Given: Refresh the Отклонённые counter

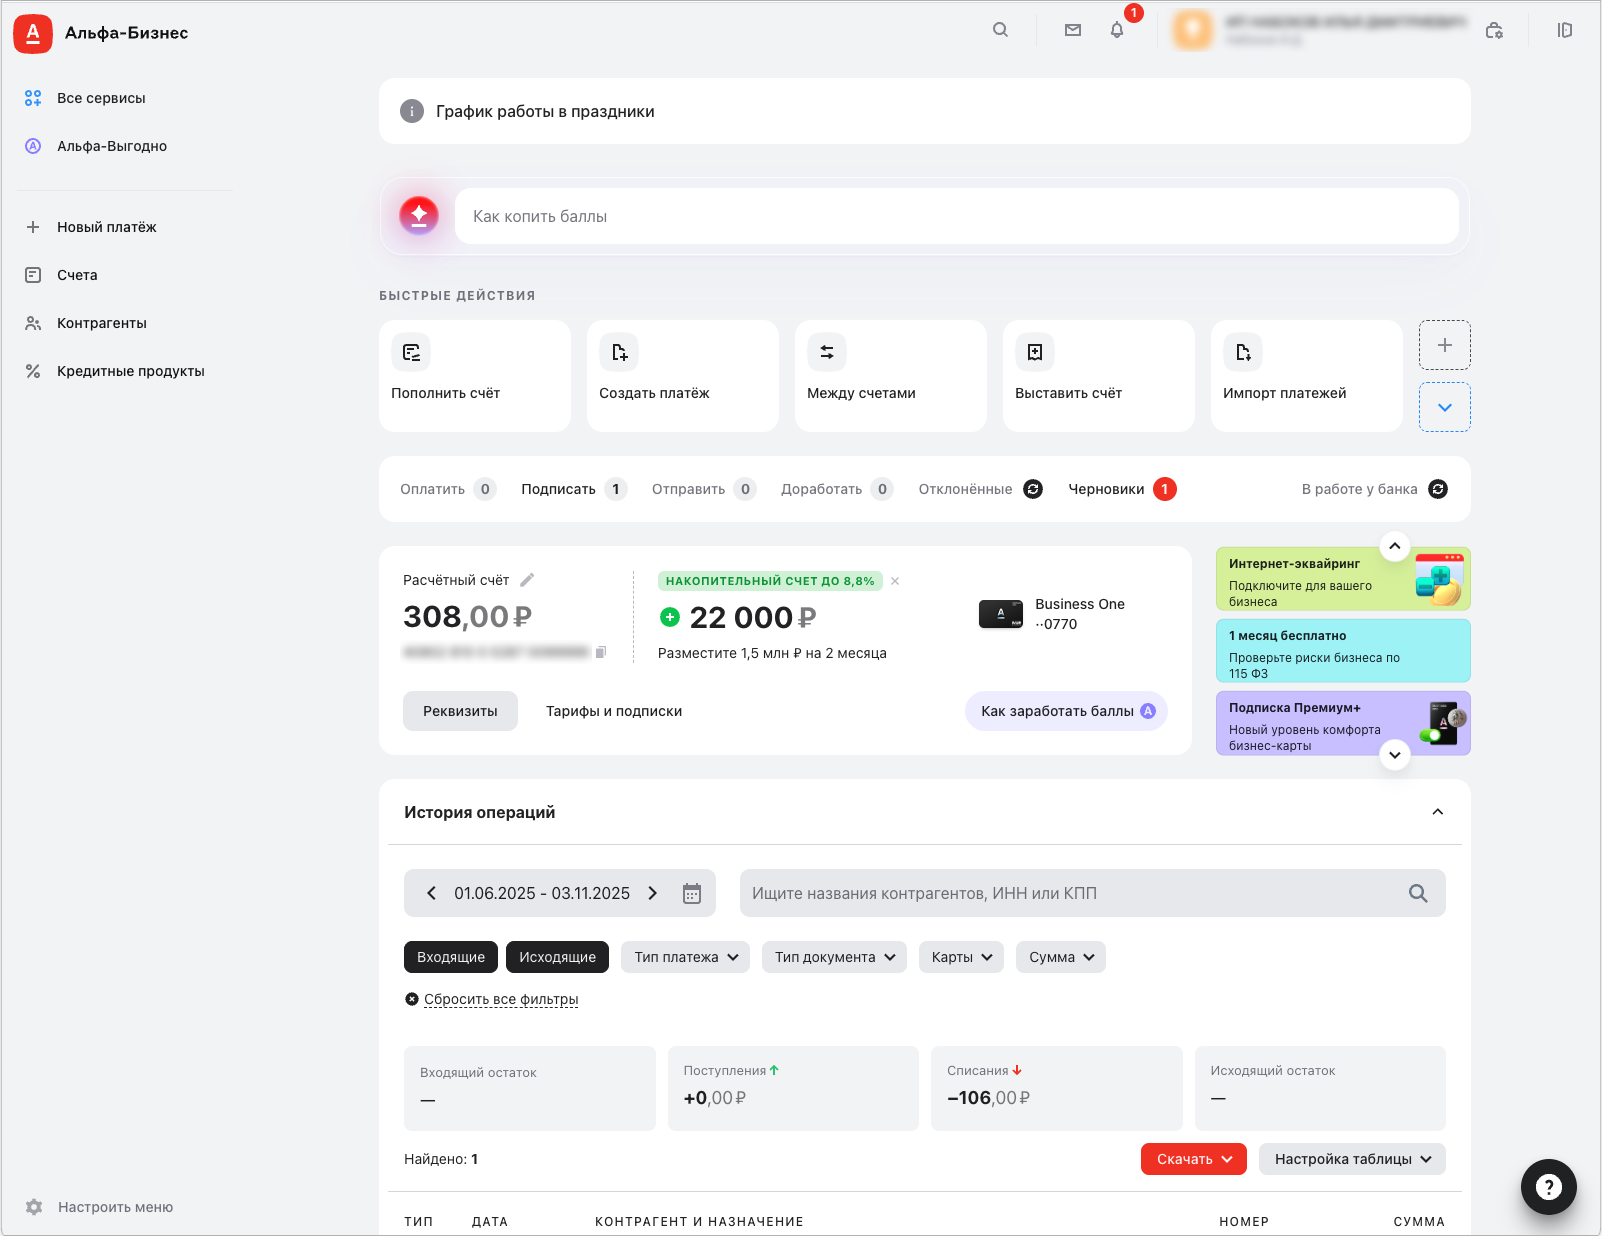Looking at the screenshot, I should [1033, 489].
